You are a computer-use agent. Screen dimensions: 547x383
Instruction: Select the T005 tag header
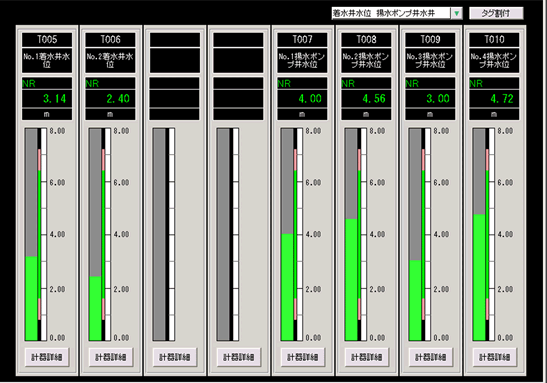point(47,40)
